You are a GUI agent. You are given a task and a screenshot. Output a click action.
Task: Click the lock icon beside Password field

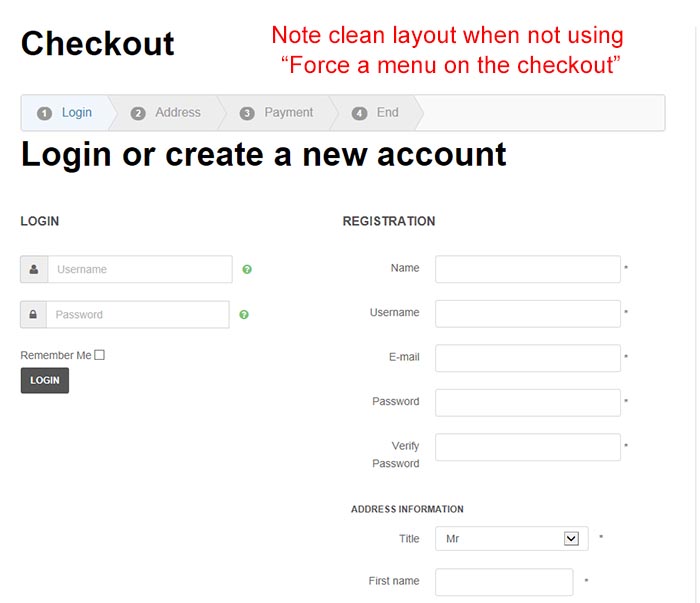[x=33, y=315]
